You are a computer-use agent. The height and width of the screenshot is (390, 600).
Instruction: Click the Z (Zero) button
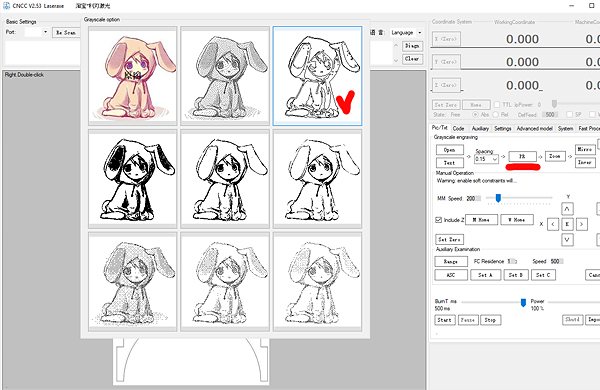coord(446,85)
